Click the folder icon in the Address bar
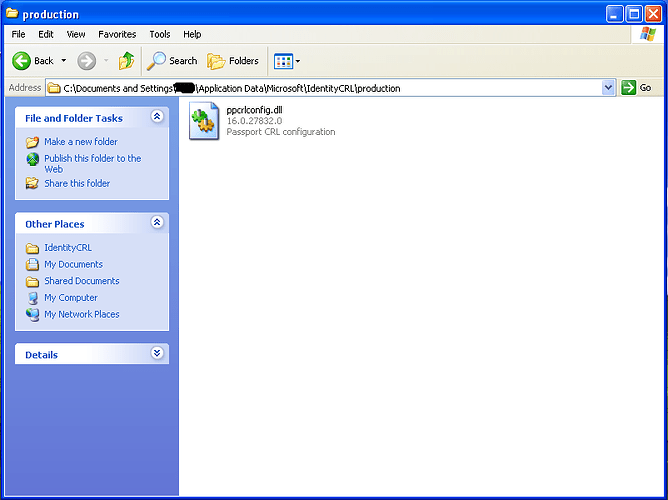 (x=54, y=88)
